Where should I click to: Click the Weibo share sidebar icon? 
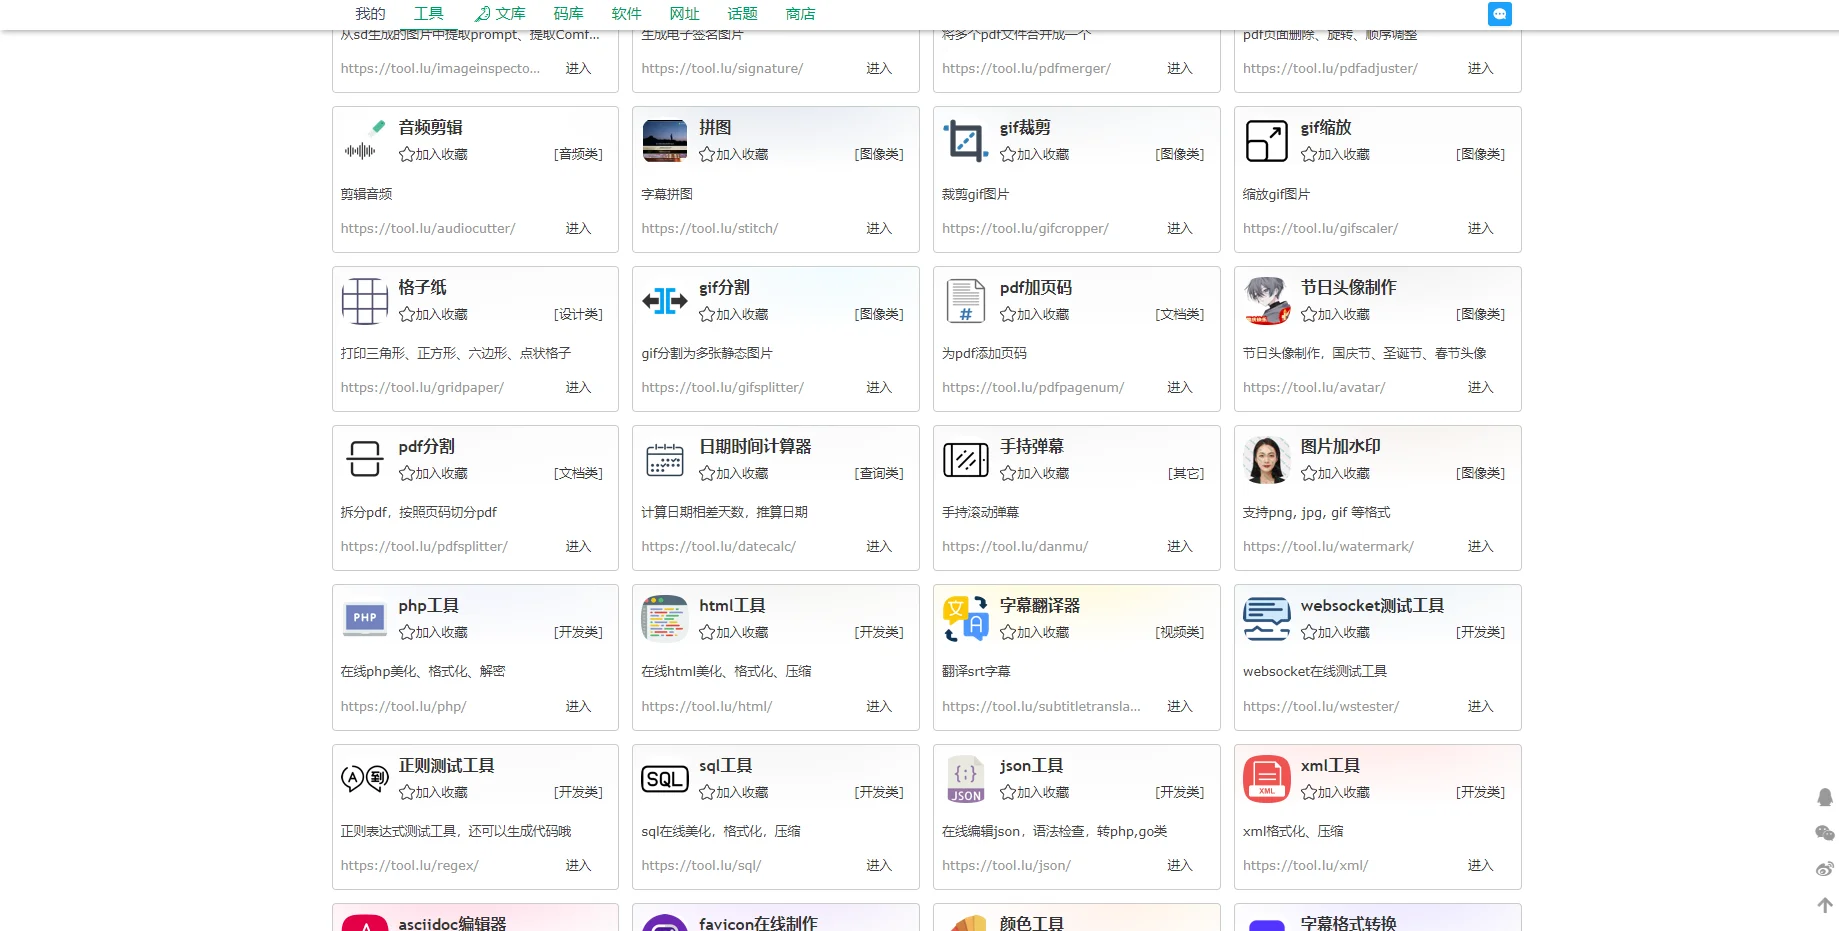1825,869
